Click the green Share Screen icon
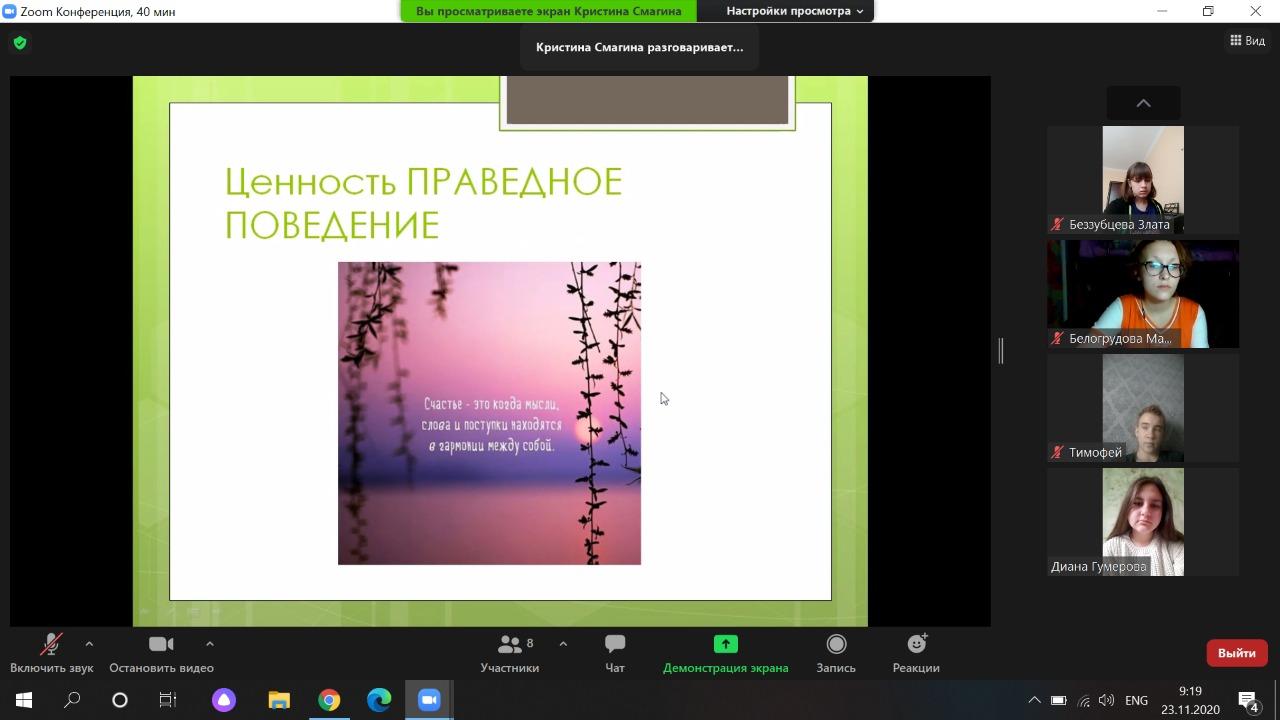Image resolution: width=1280 pixels, height=720 pixels. tap(725, 645)
